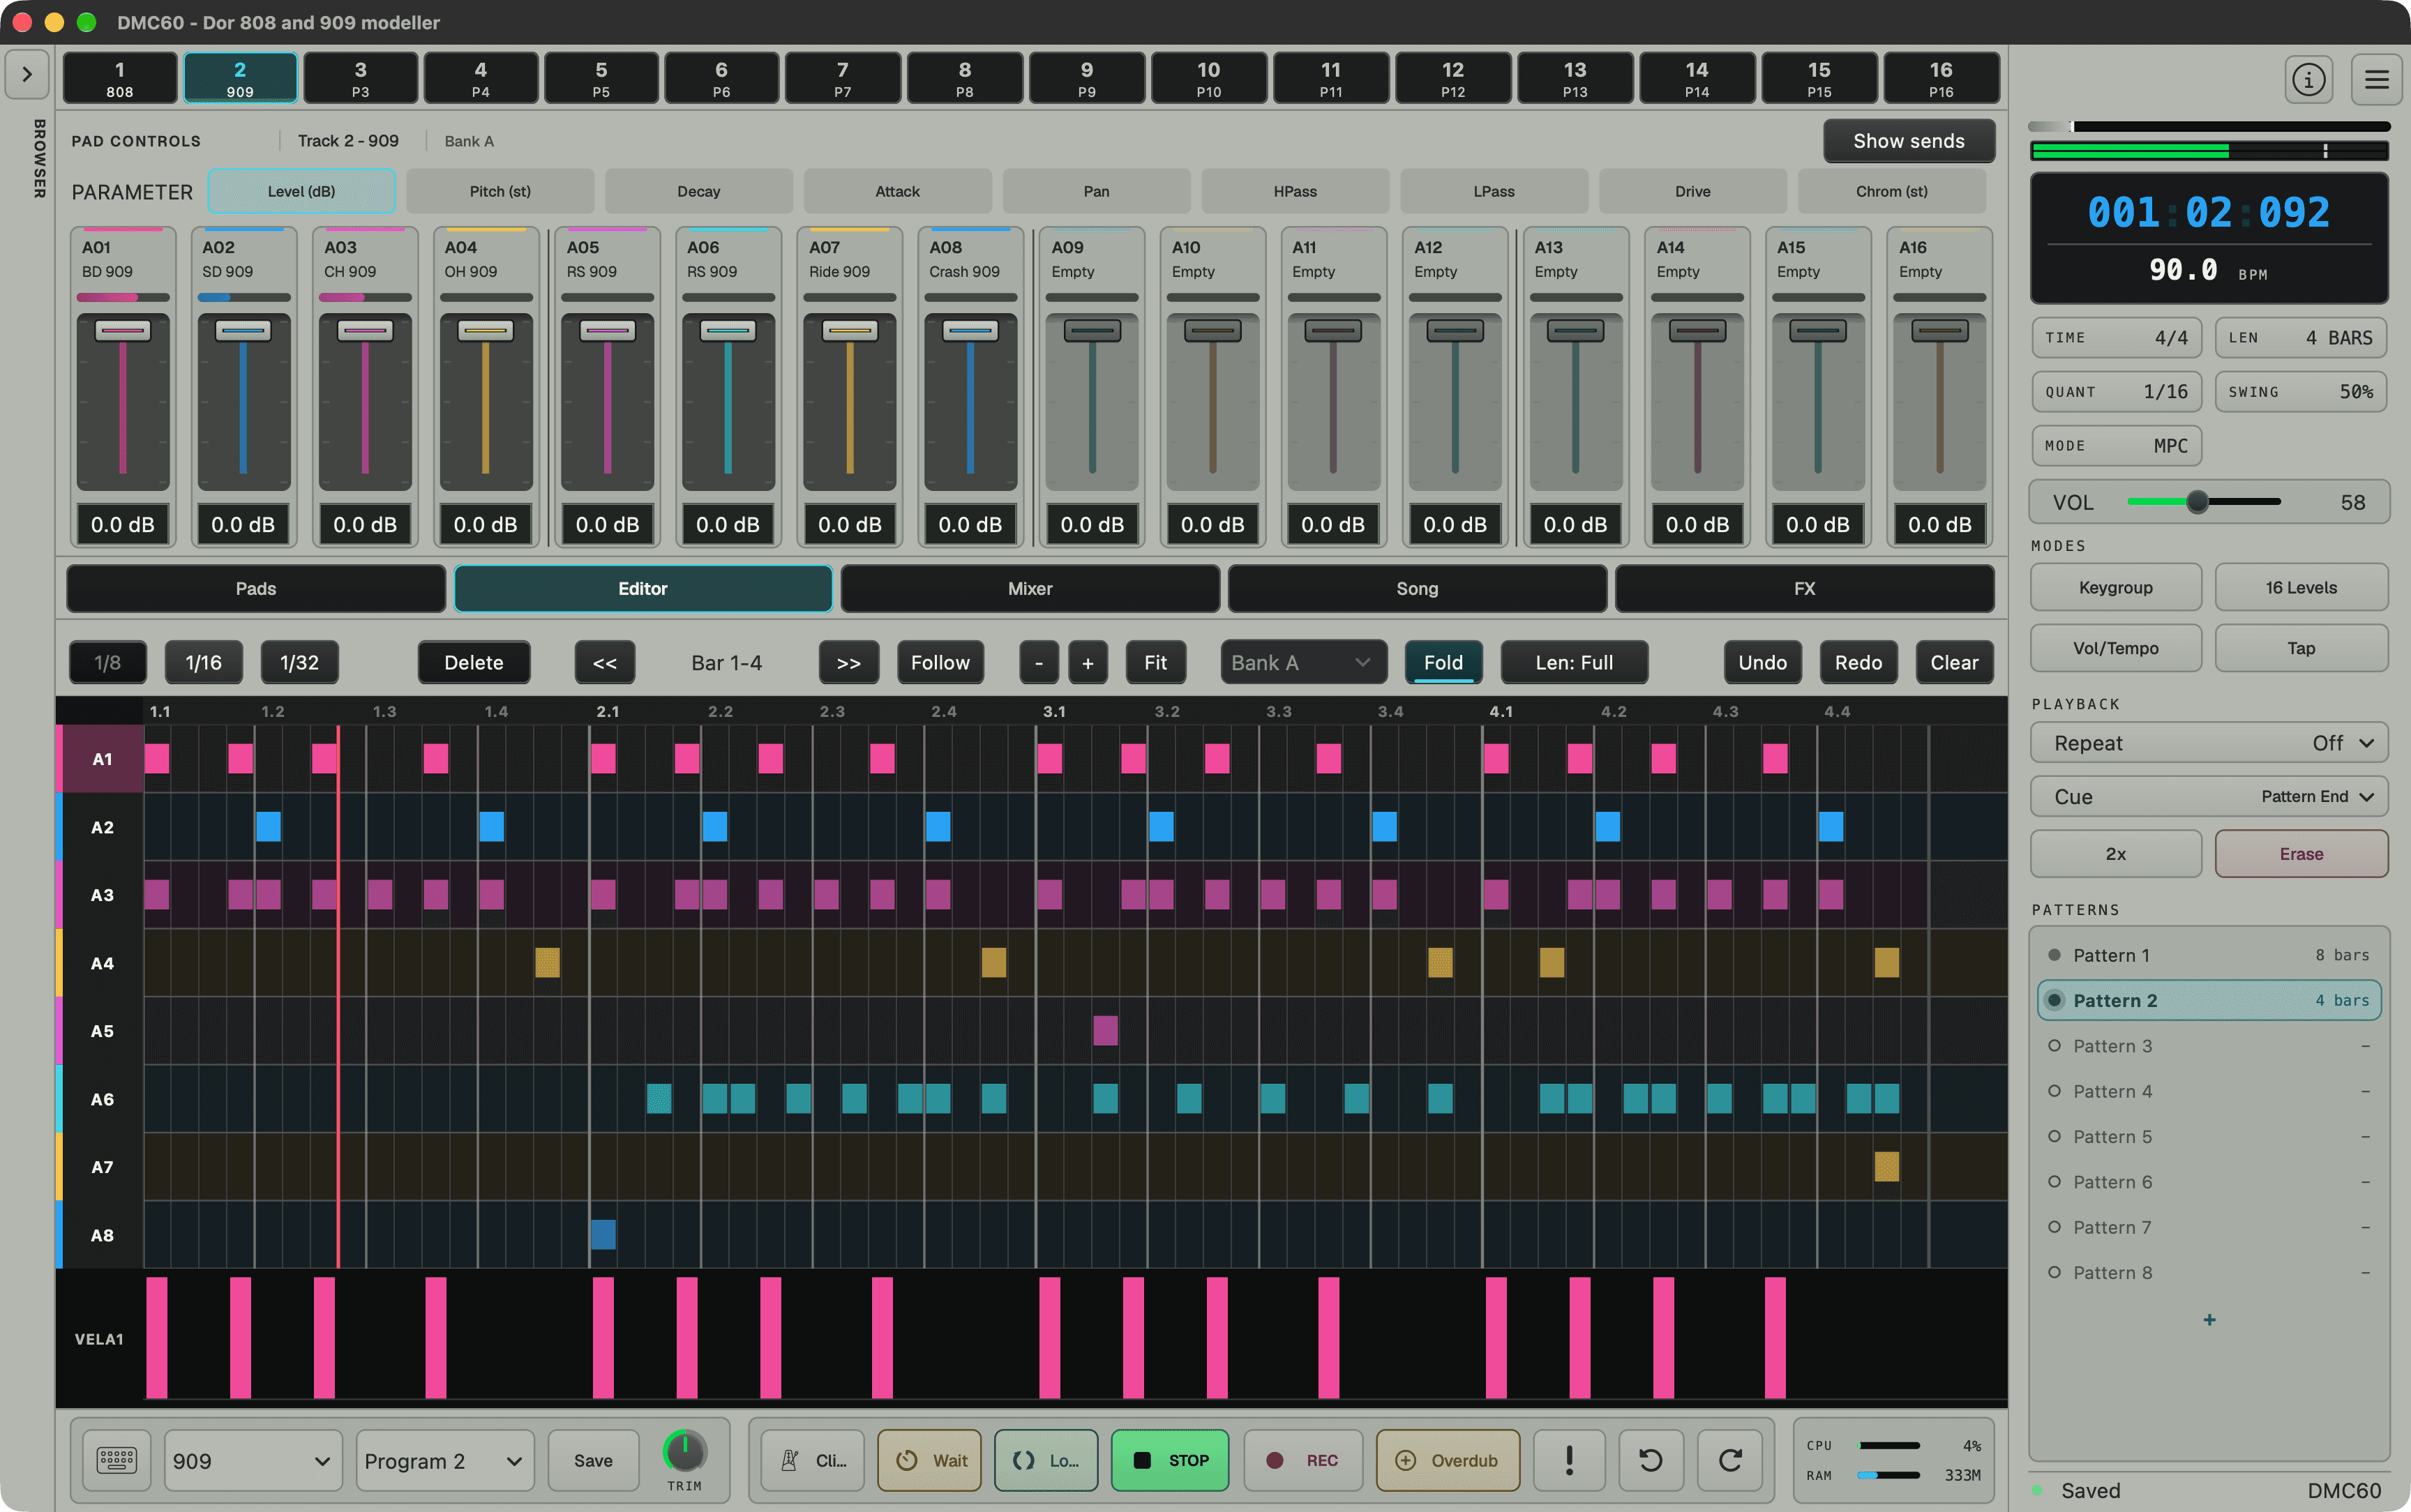Adjust the VOL slider handle

[2197, 502]
